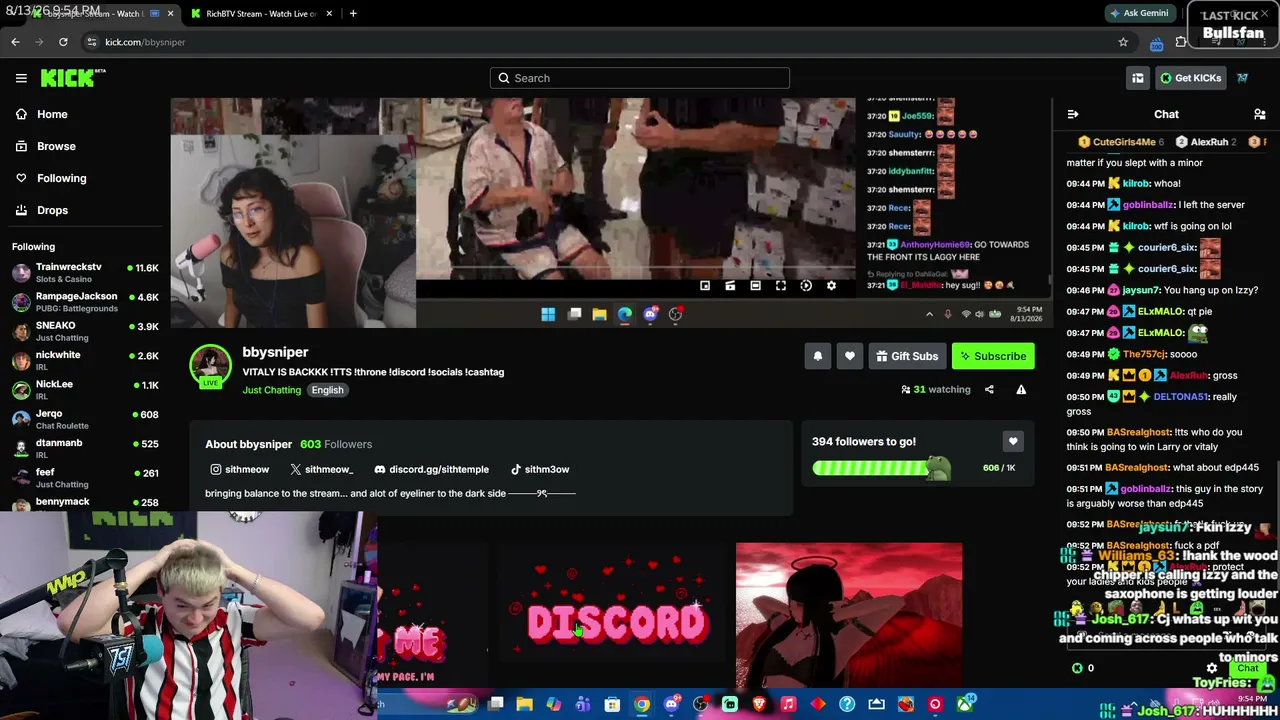Open OBS Studio from the taskbar
The width and height of the screenshot is (1280, 720).
[x=700, y=704]
